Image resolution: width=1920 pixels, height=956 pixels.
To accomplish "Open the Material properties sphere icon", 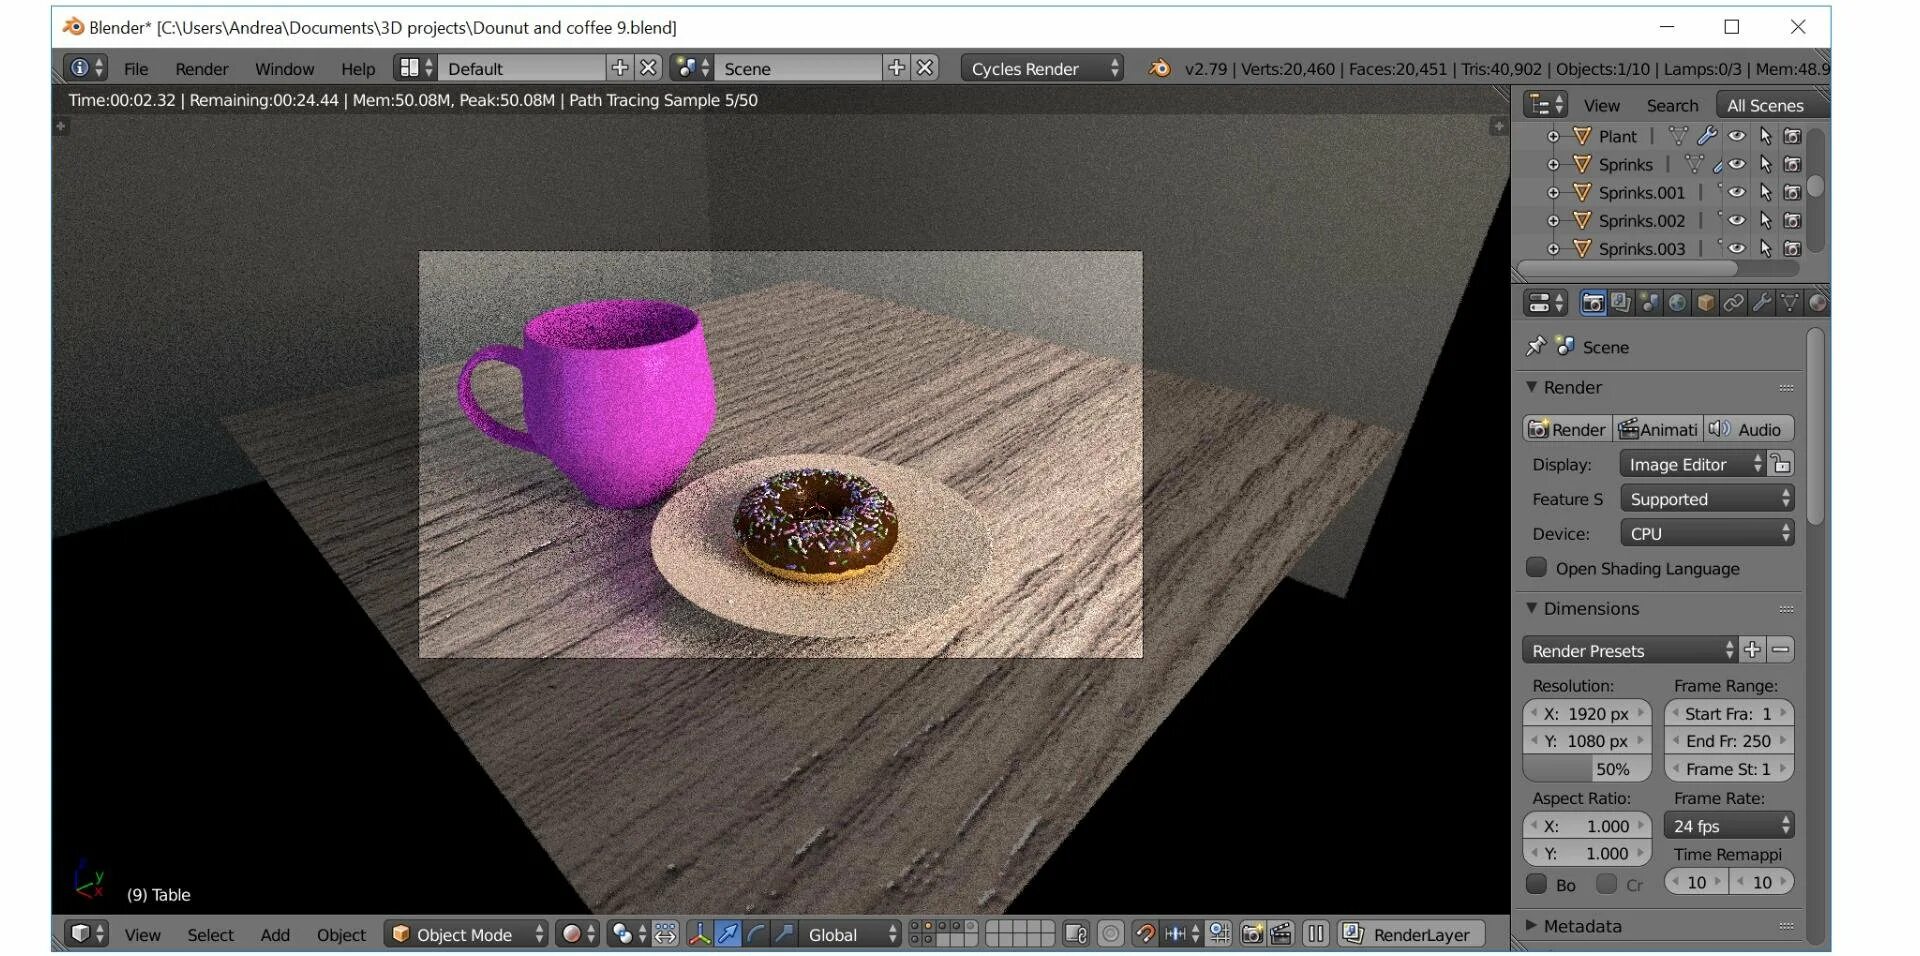I will 1817,303.
